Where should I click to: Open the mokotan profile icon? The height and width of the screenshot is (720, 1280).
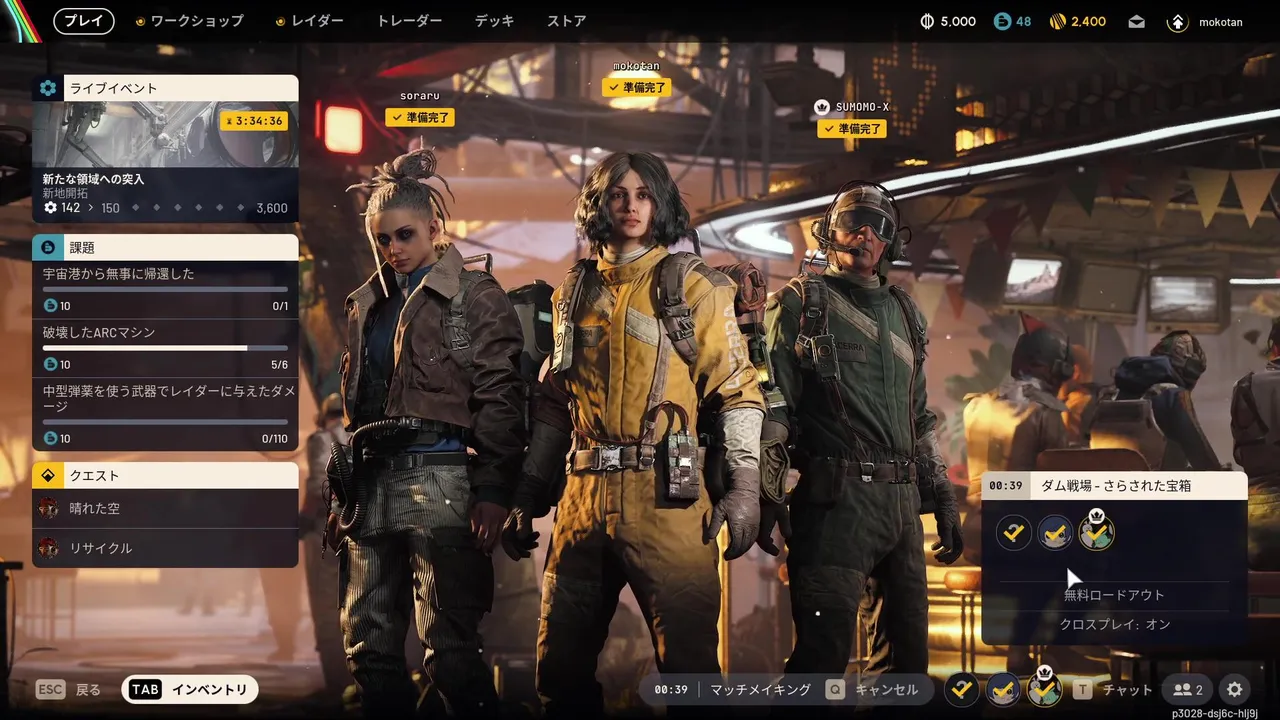click(x=1178, y=21)
